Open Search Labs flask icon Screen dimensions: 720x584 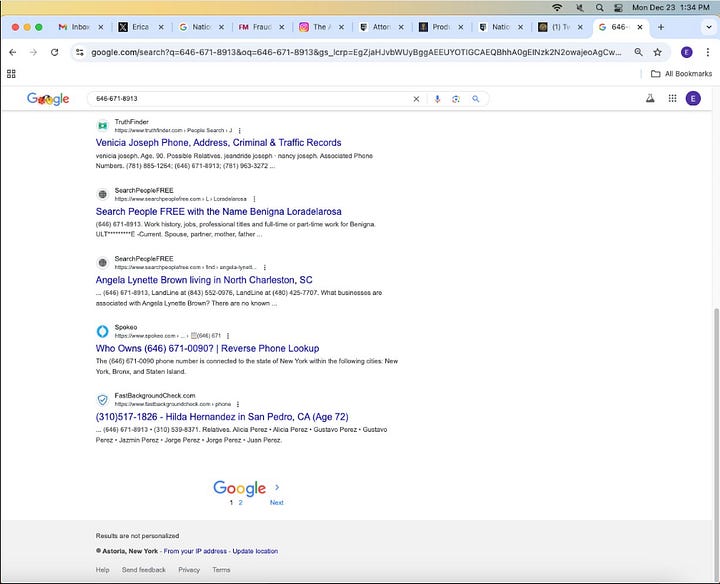click(650, 98)
